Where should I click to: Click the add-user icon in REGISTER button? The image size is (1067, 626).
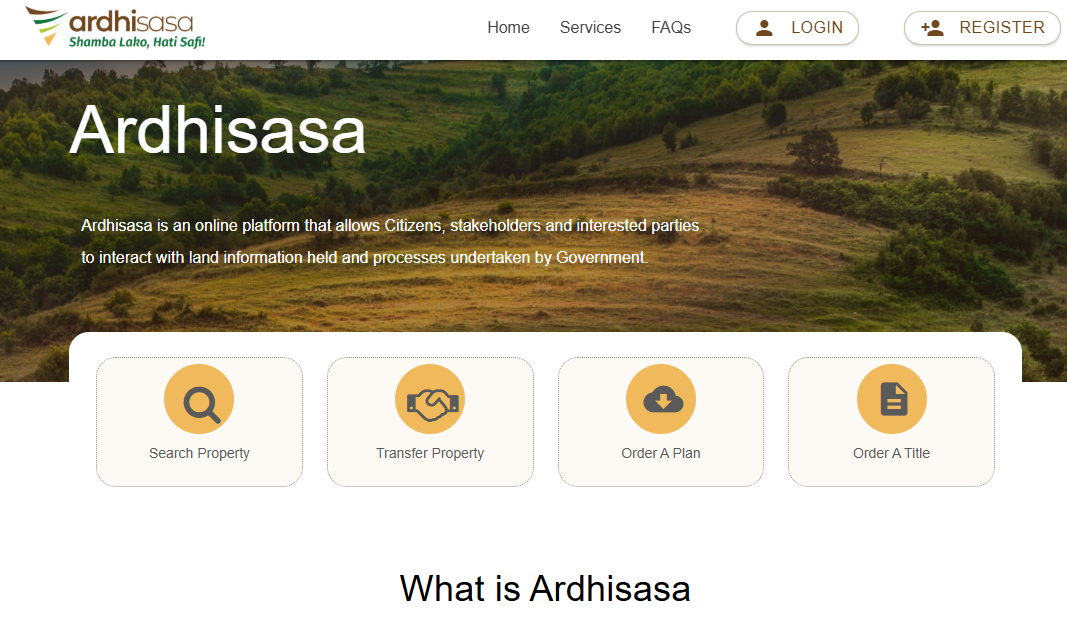coord(932,28)
